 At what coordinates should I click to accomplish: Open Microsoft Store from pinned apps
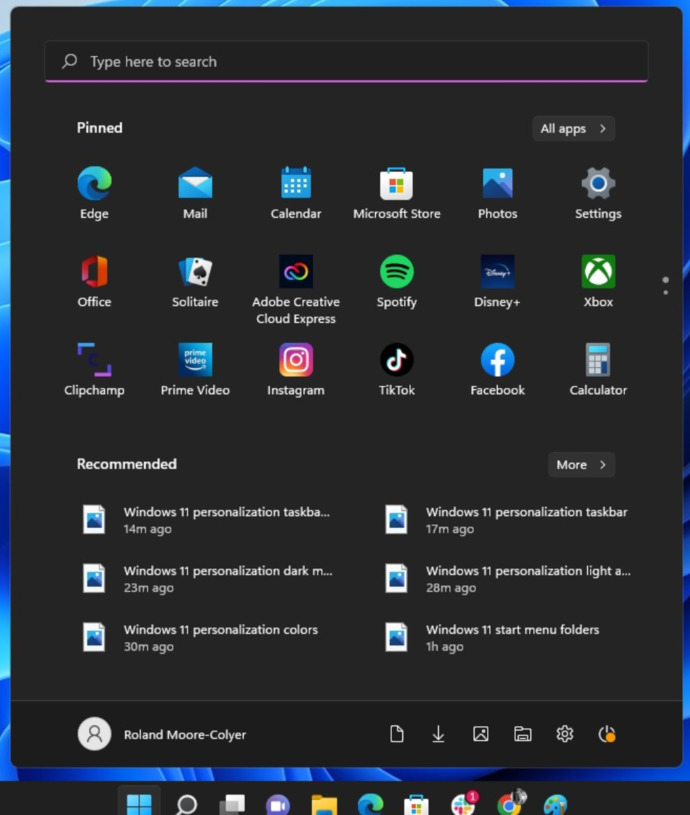[396, 192]
